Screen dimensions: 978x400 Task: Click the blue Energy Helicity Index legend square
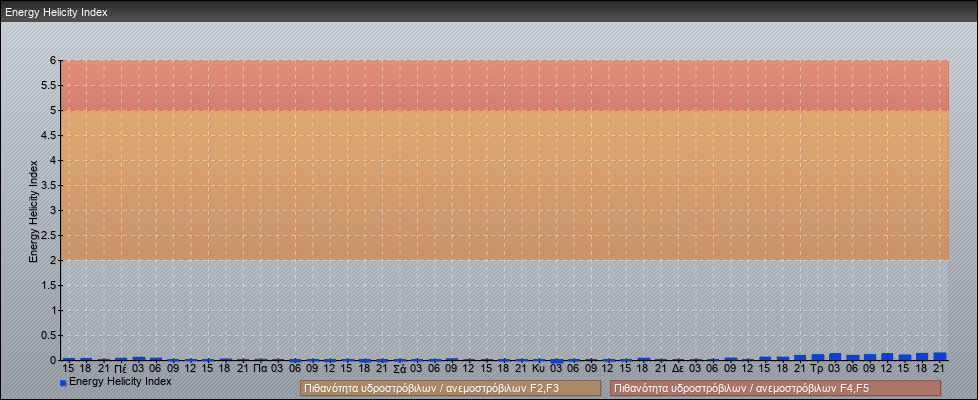pos(63,382)
